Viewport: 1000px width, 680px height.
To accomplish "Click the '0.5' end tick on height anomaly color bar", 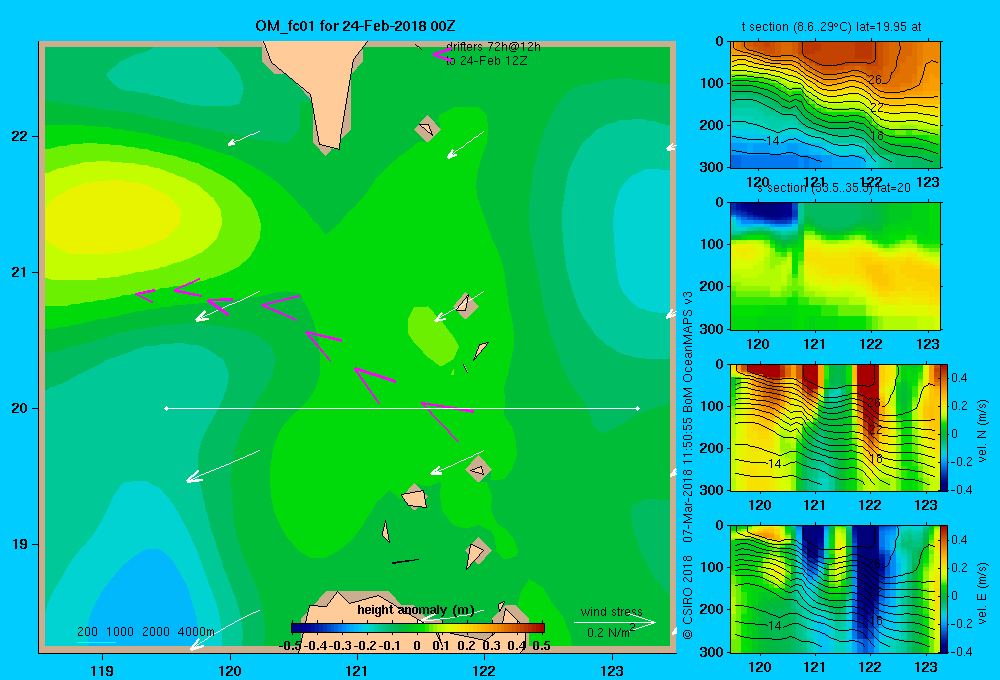I will tap(541, 646).
